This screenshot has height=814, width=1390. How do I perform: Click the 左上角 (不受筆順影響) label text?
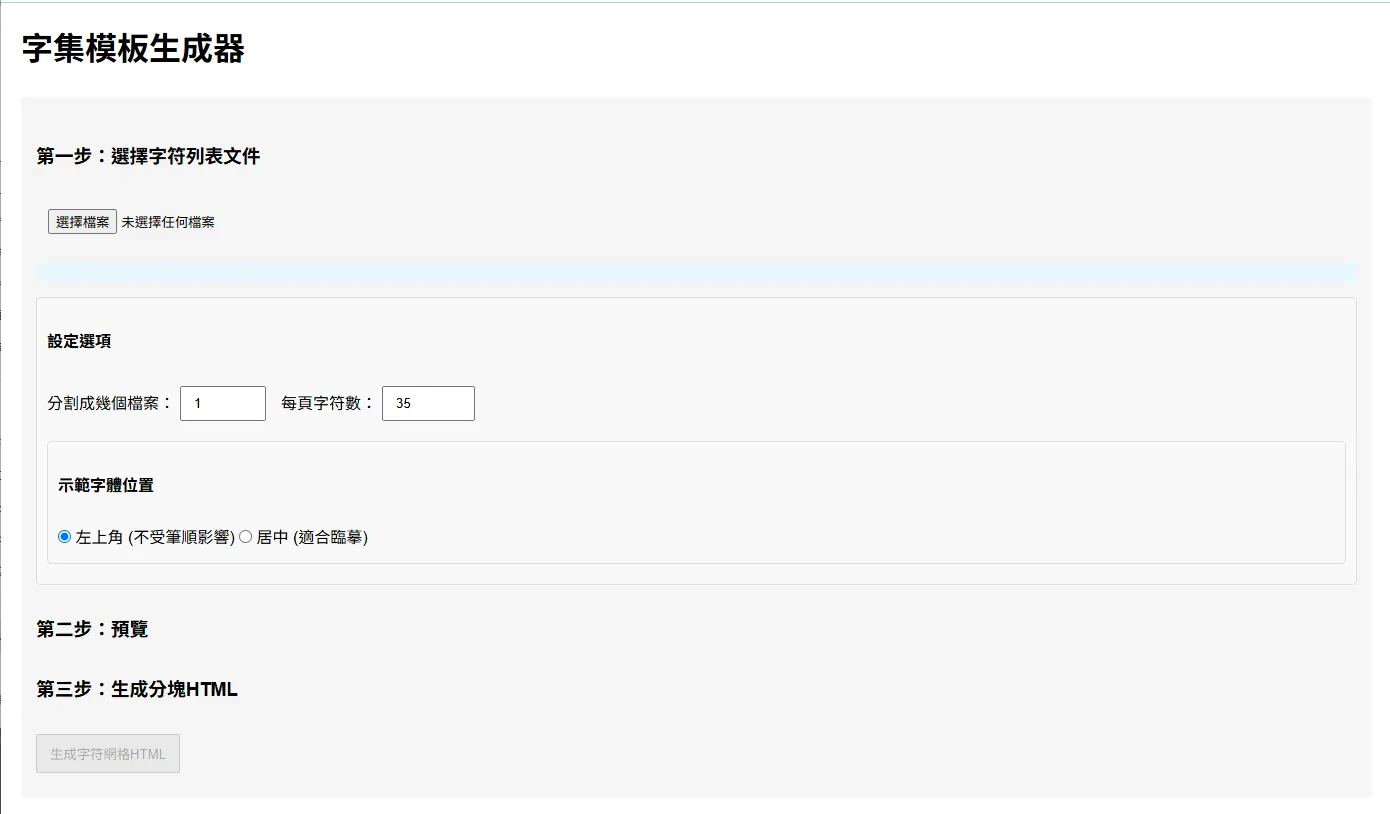pos(155,537)
